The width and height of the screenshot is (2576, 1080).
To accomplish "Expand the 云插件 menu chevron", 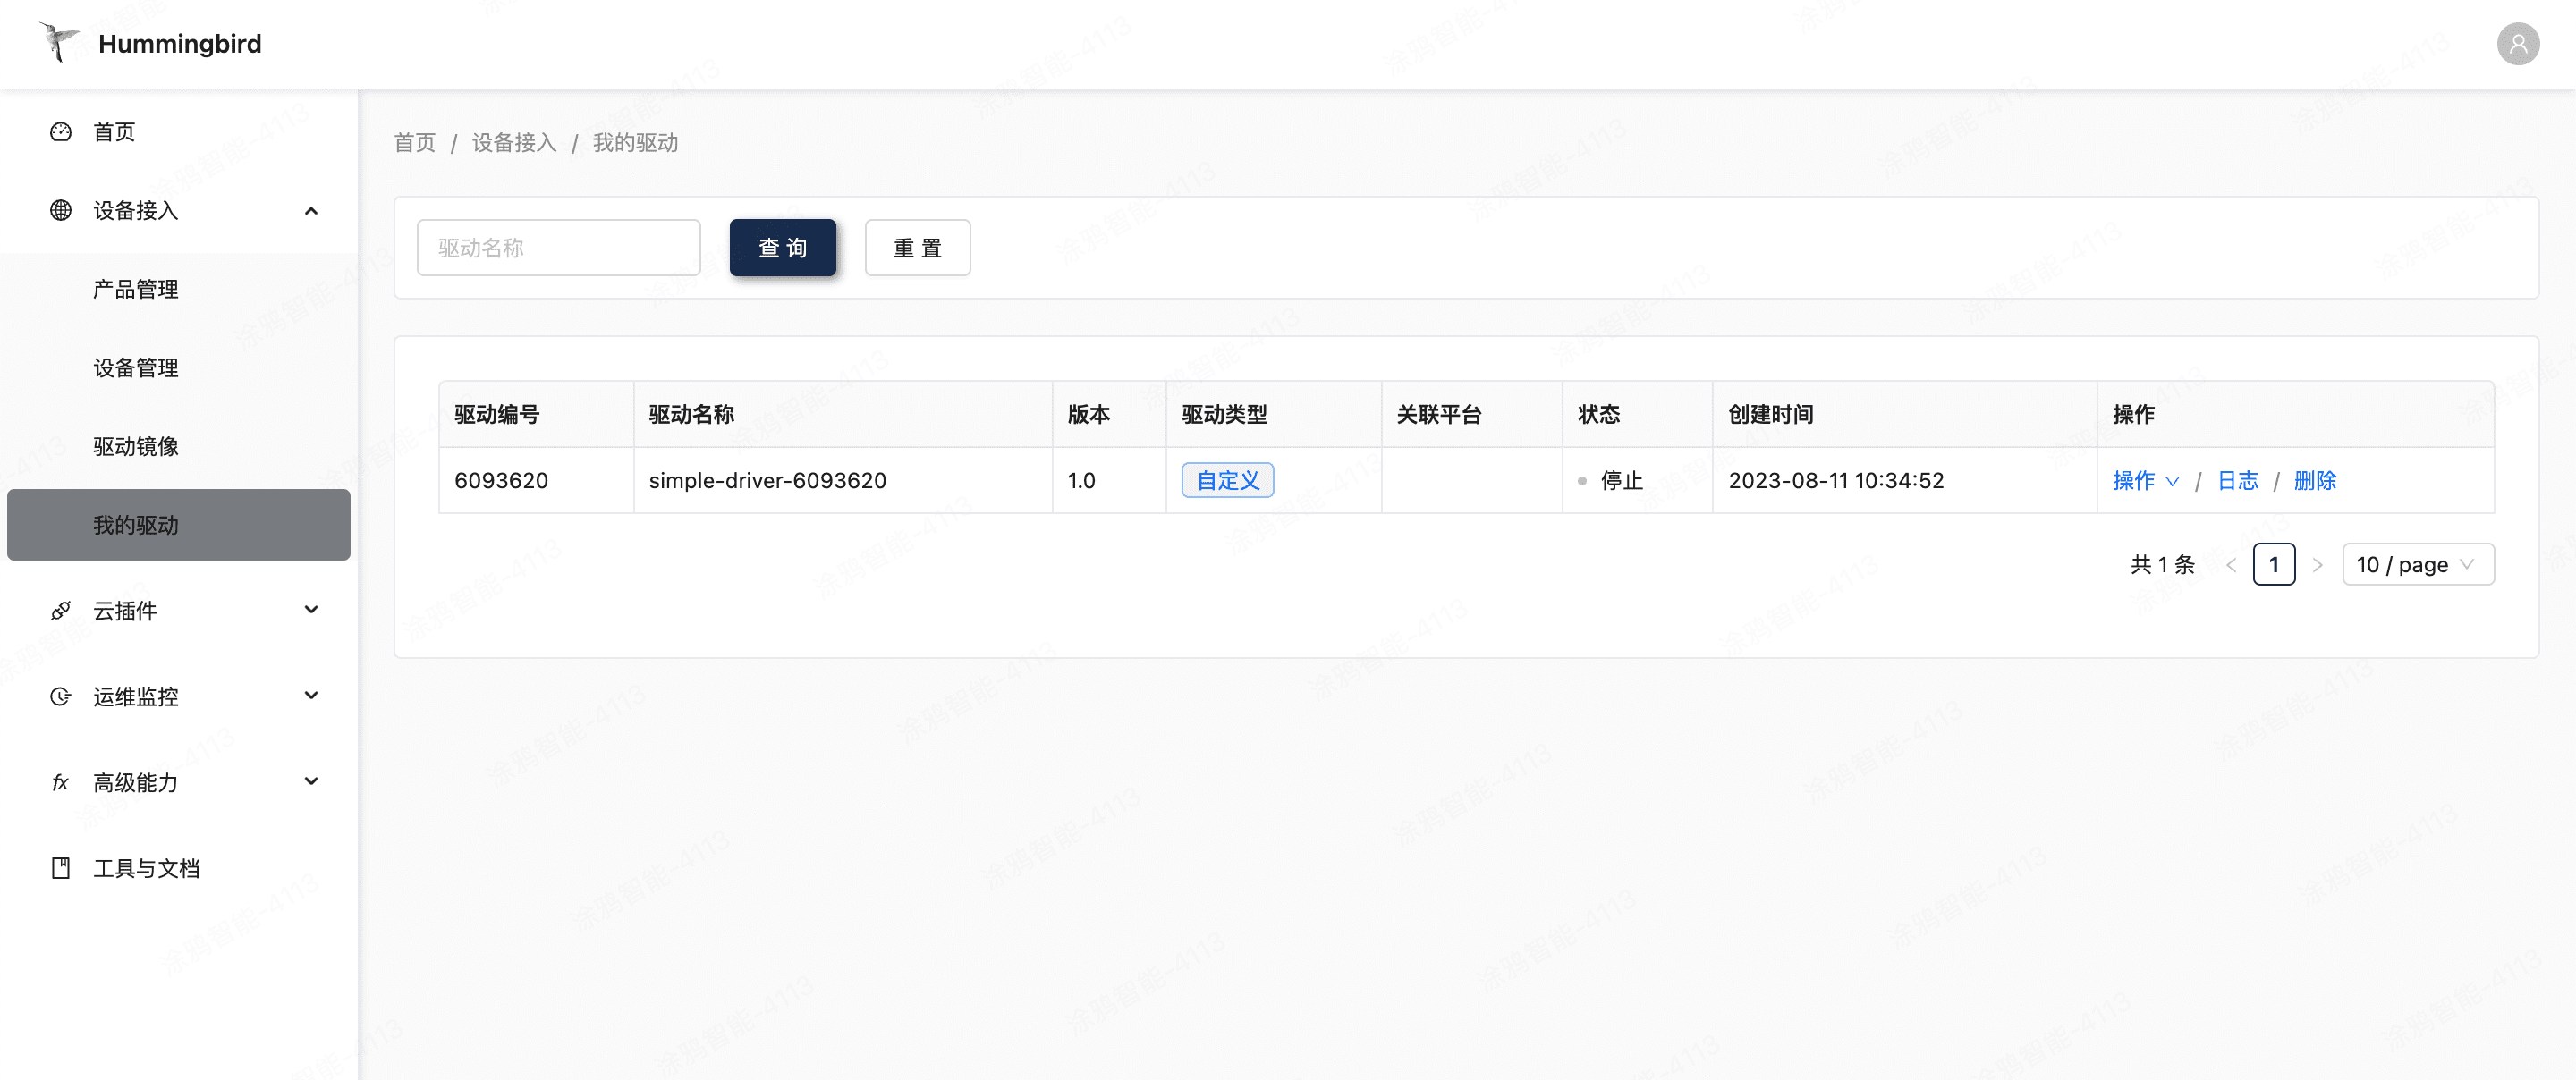I will (311, 610).
